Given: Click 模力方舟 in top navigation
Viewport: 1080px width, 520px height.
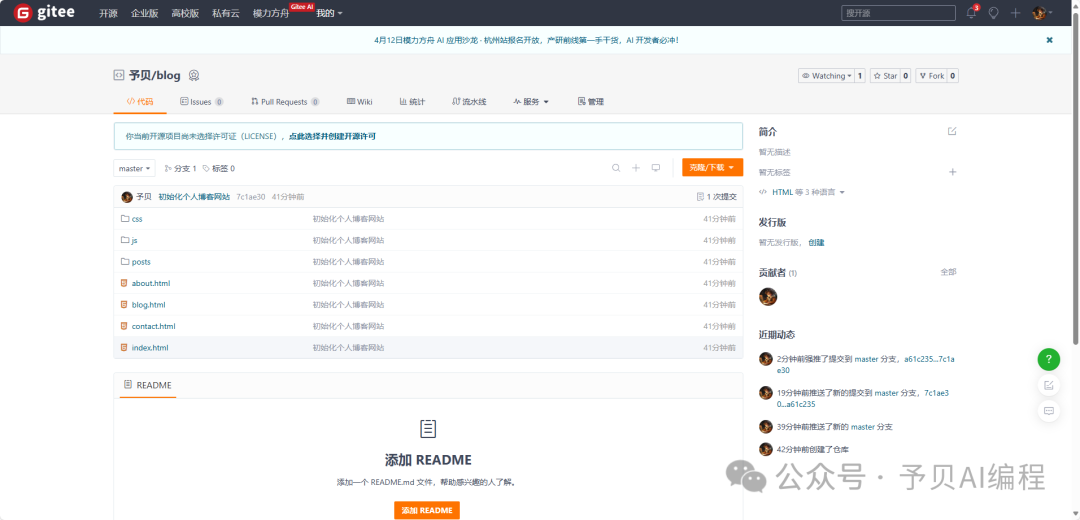Looking at the screenshot, I should pos(271,13).
